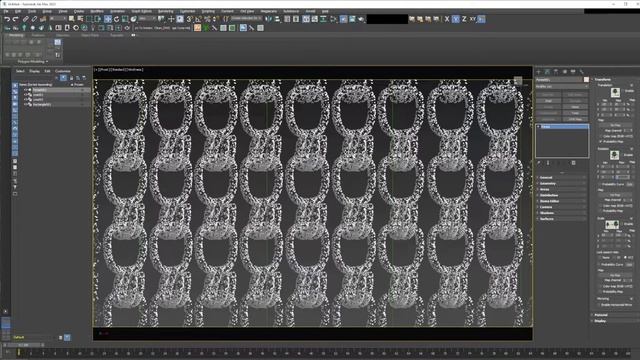Expand the Camera rollout
This screenshot has height=360, width=640.
[x=562, y=207]
